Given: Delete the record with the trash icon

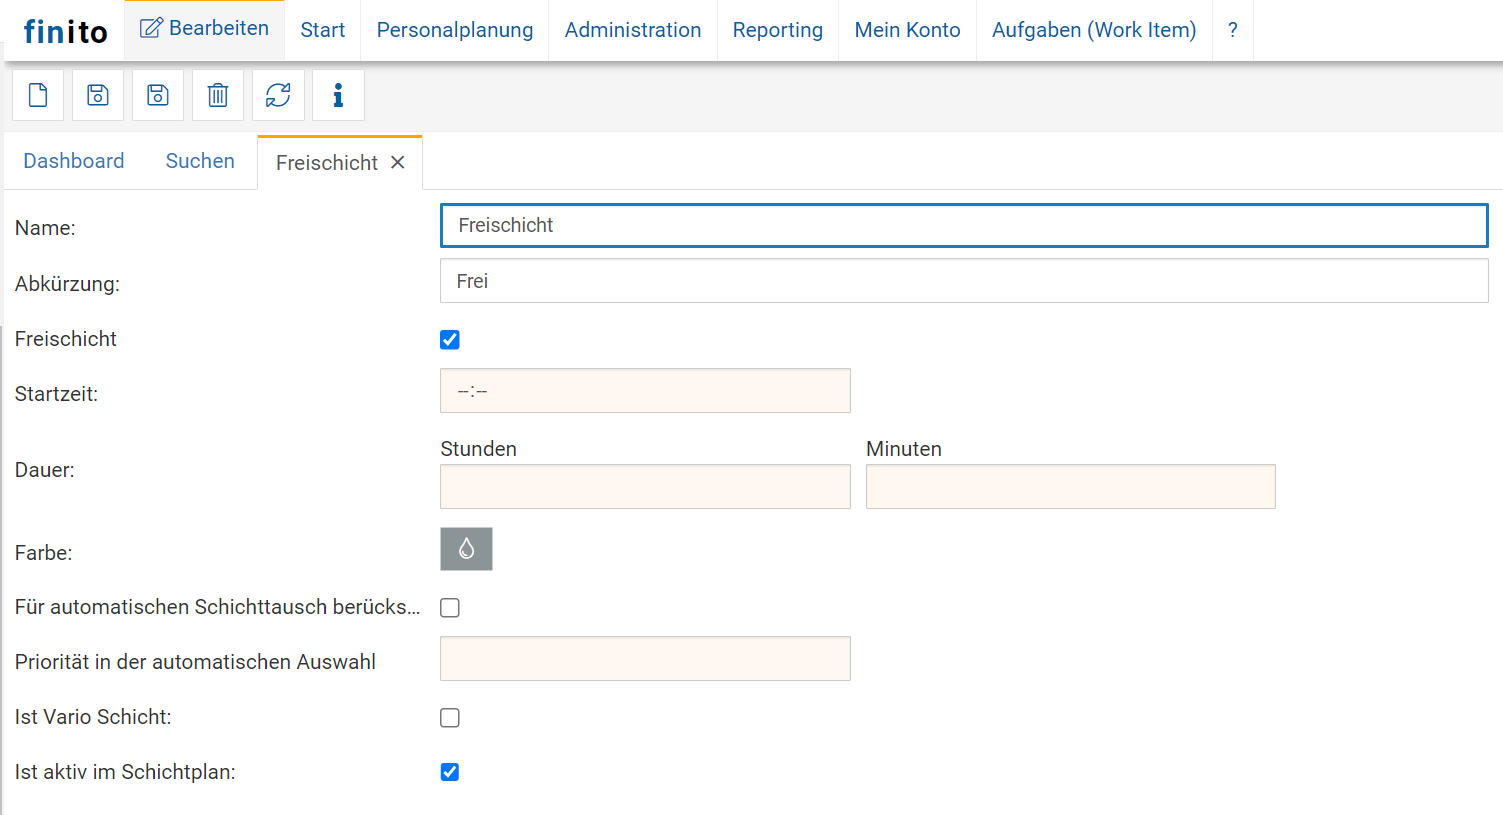Looking at the screenshot, I should pyautogui.click(x=218, y=95).
